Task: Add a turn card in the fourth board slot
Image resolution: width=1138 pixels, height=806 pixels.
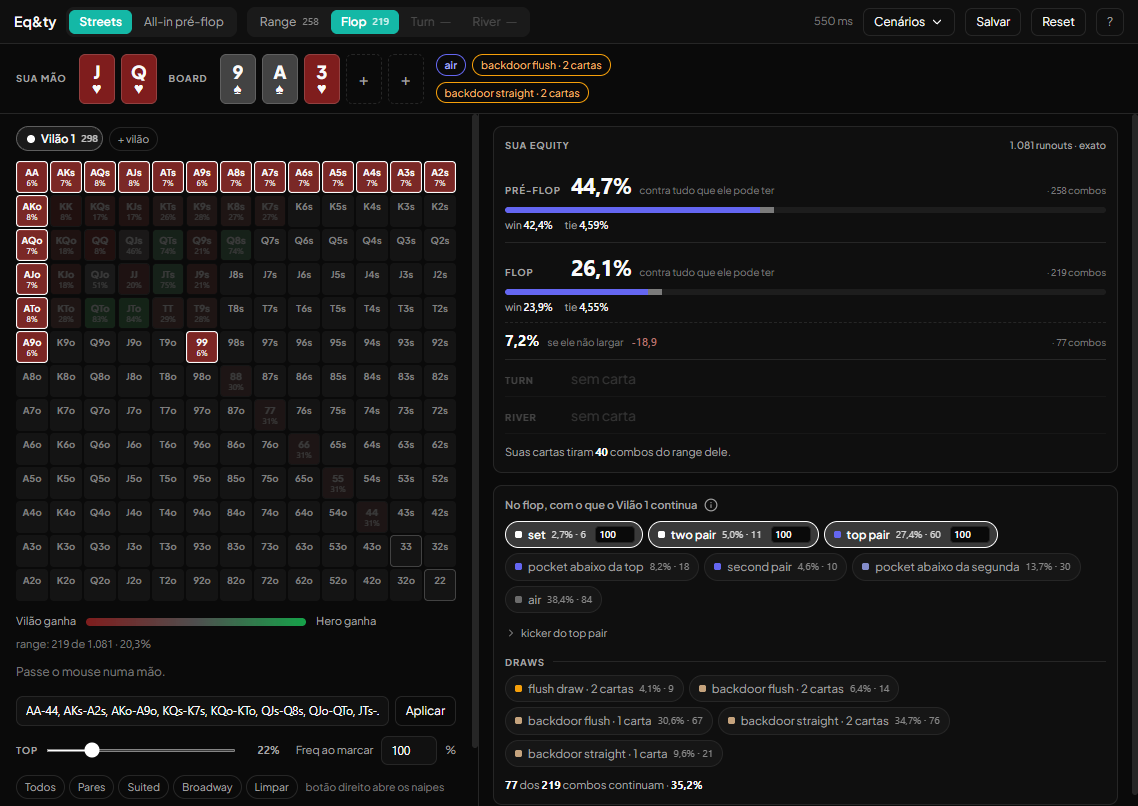Action: 364,79
